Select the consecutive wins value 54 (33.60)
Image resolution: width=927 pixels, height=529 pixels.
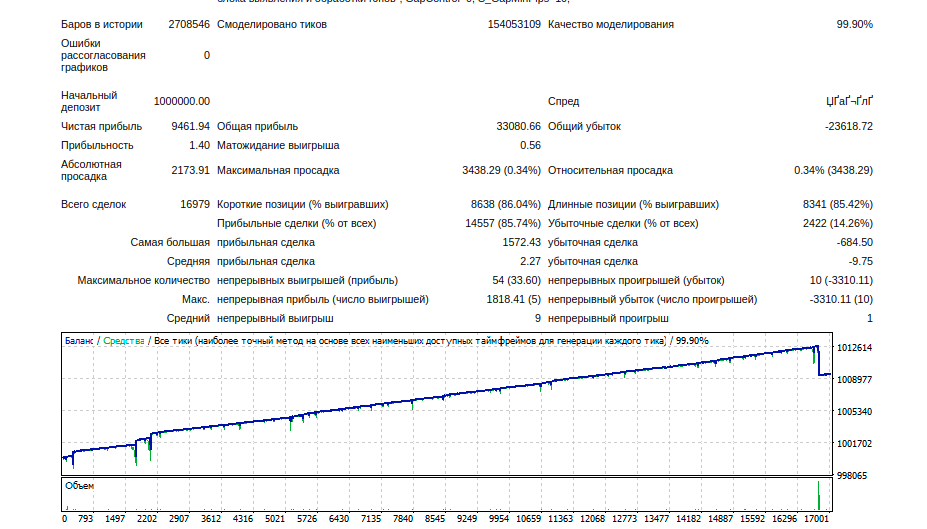pyautogui.click(x=516, y=280)
